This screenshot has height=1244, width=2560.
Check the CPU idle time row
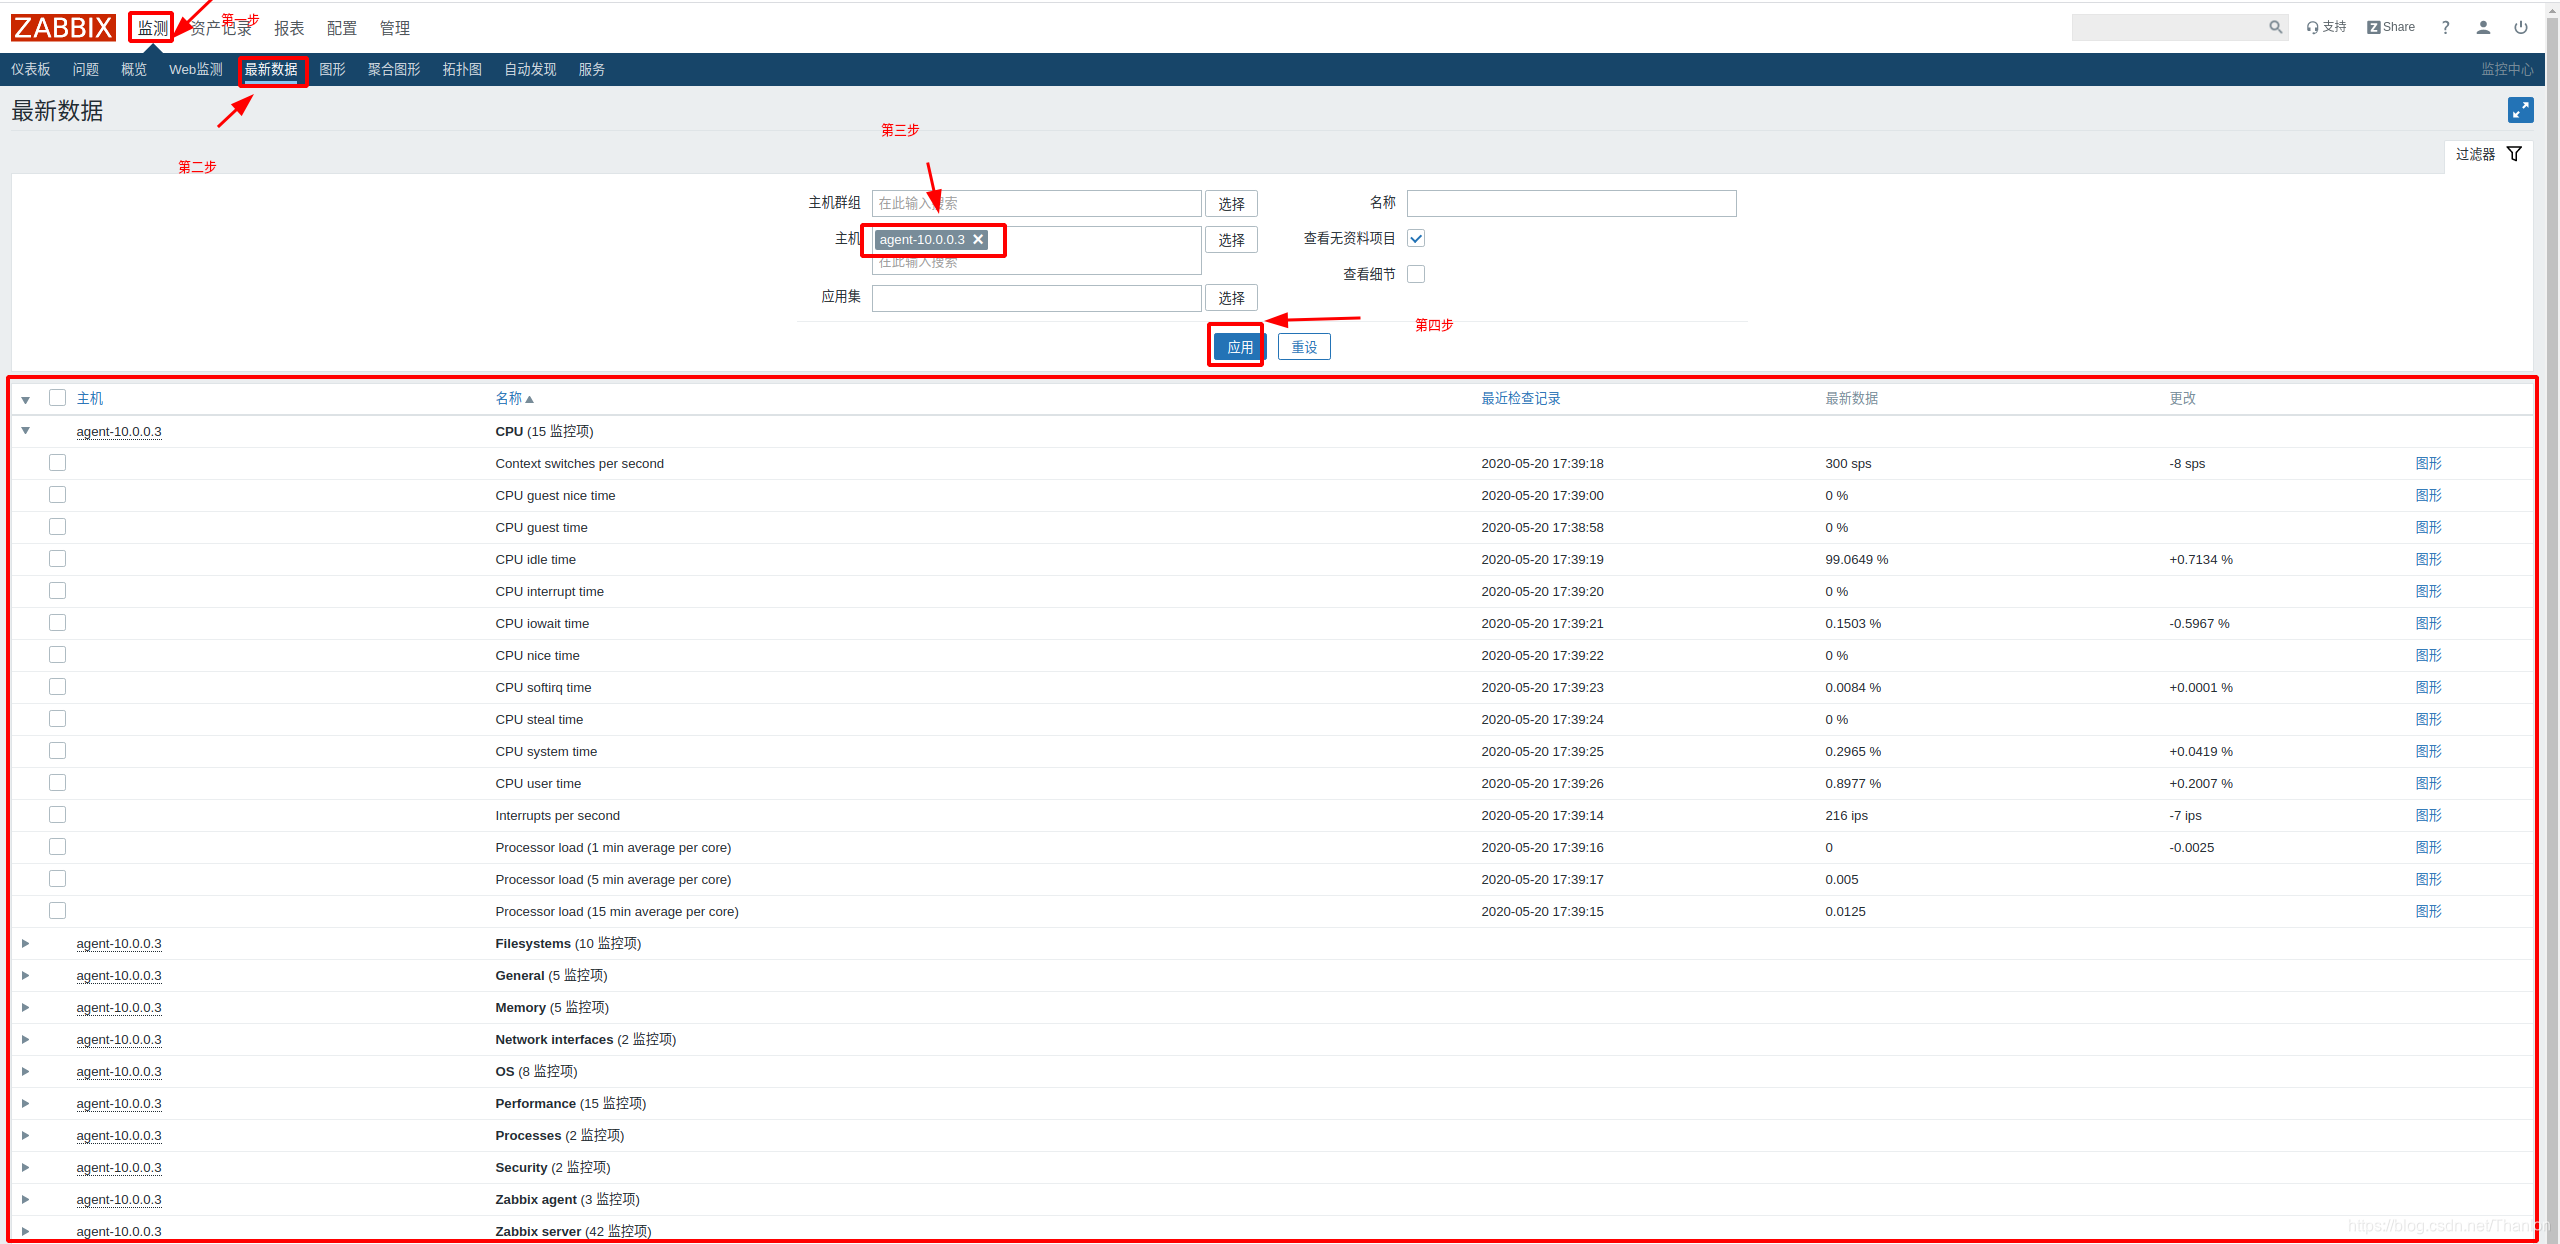pos(57,558)
